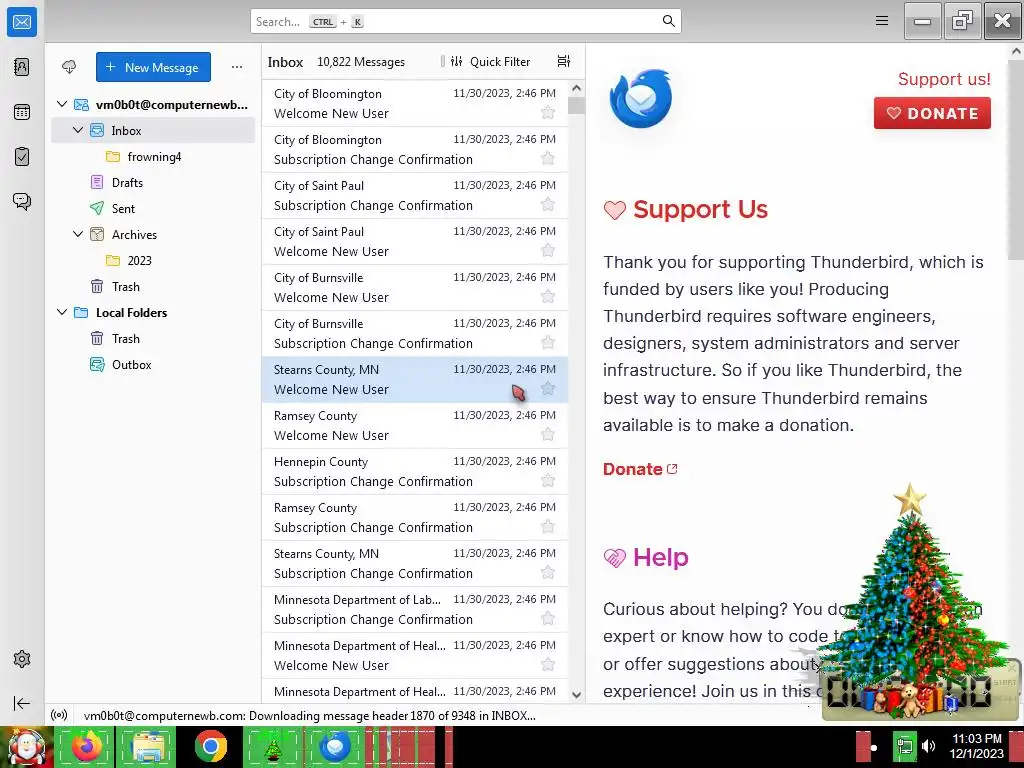Collapse the Inbox folder chevron
Viewport: 1024px width, 768px height.
[x=78, y=130]
